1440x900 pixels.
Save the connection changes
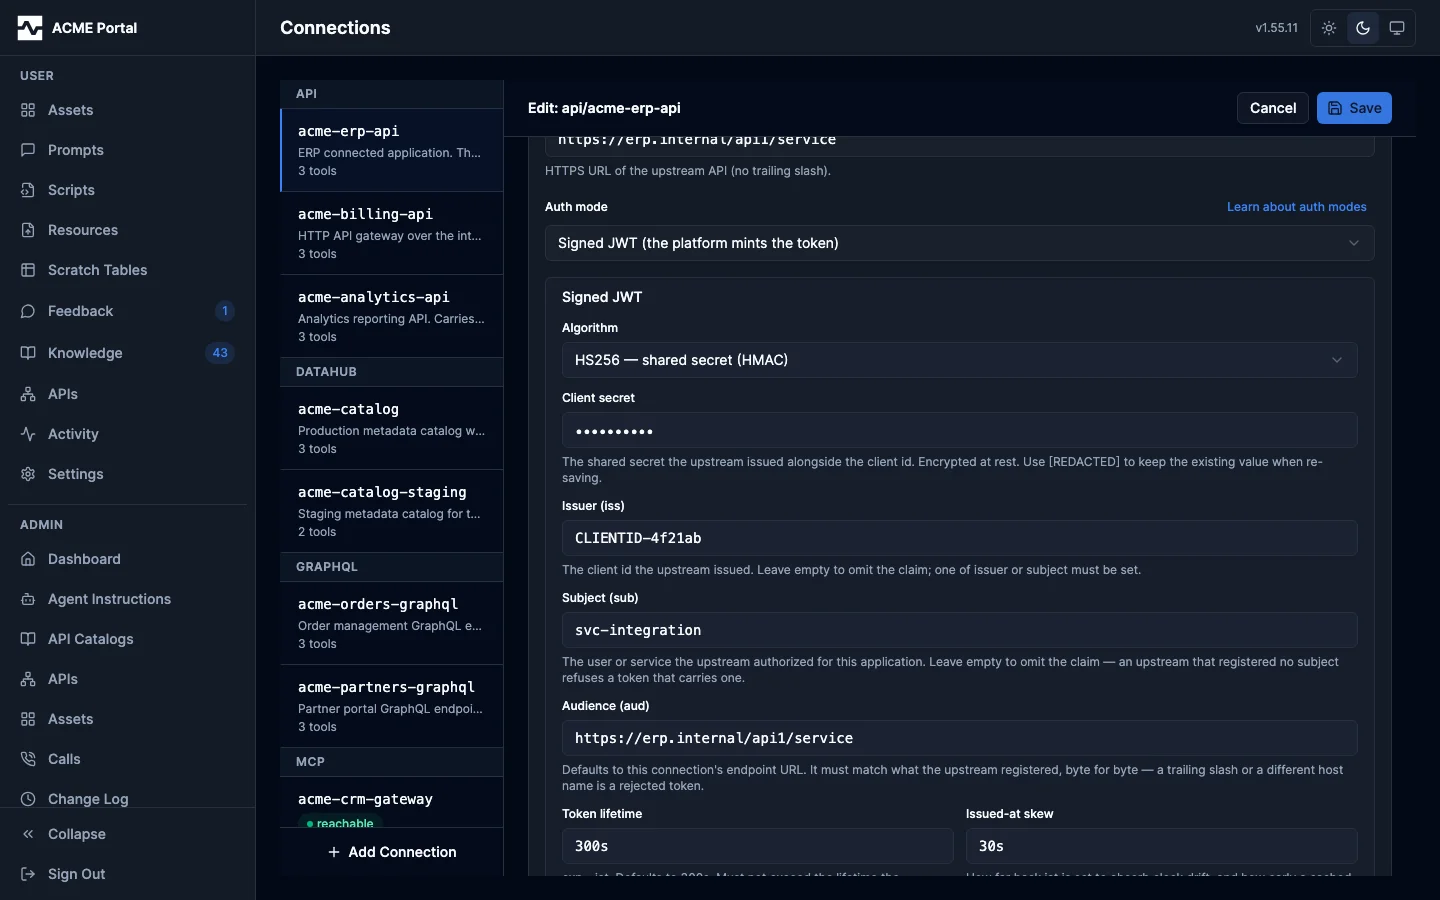[x=1354, y=108]
